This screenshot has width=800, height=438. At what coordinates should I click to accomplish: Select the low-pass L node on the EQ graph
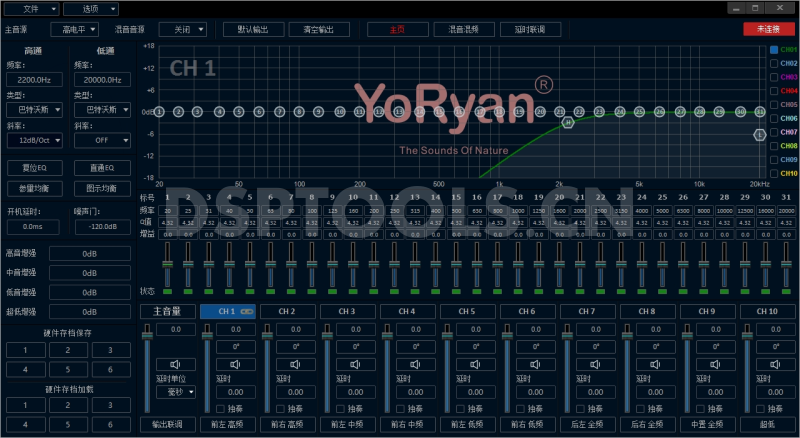click(x=760, y=135)
